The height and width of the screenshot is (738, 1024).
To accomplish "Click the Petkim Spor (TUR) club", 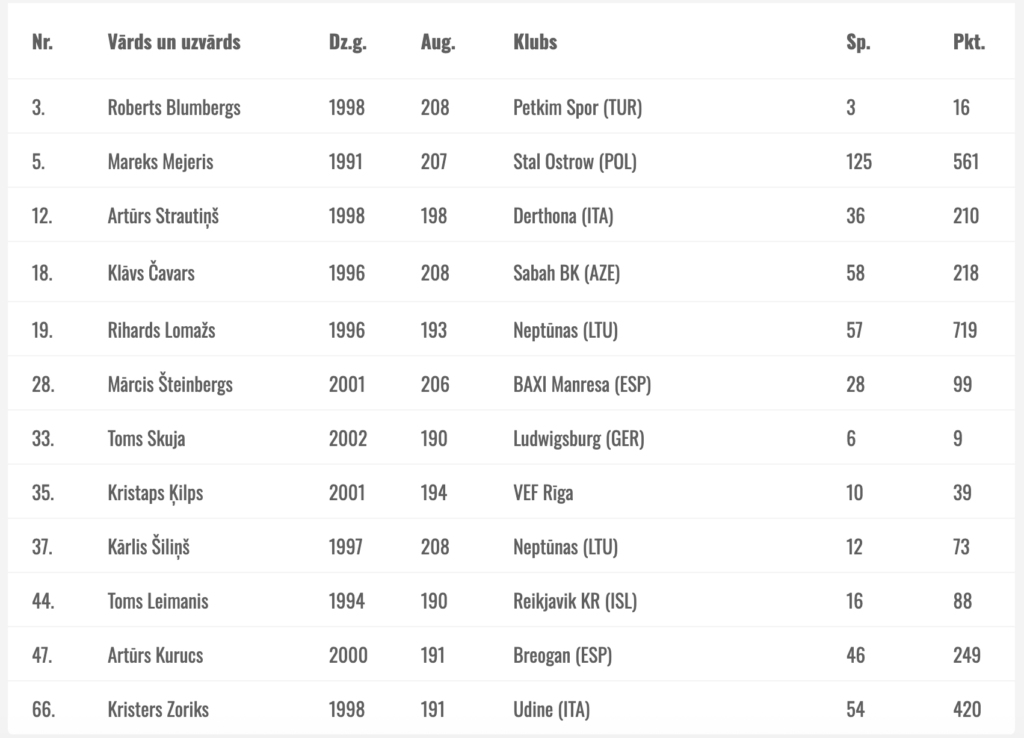I will pyautogui.click(x=577, y=107).
